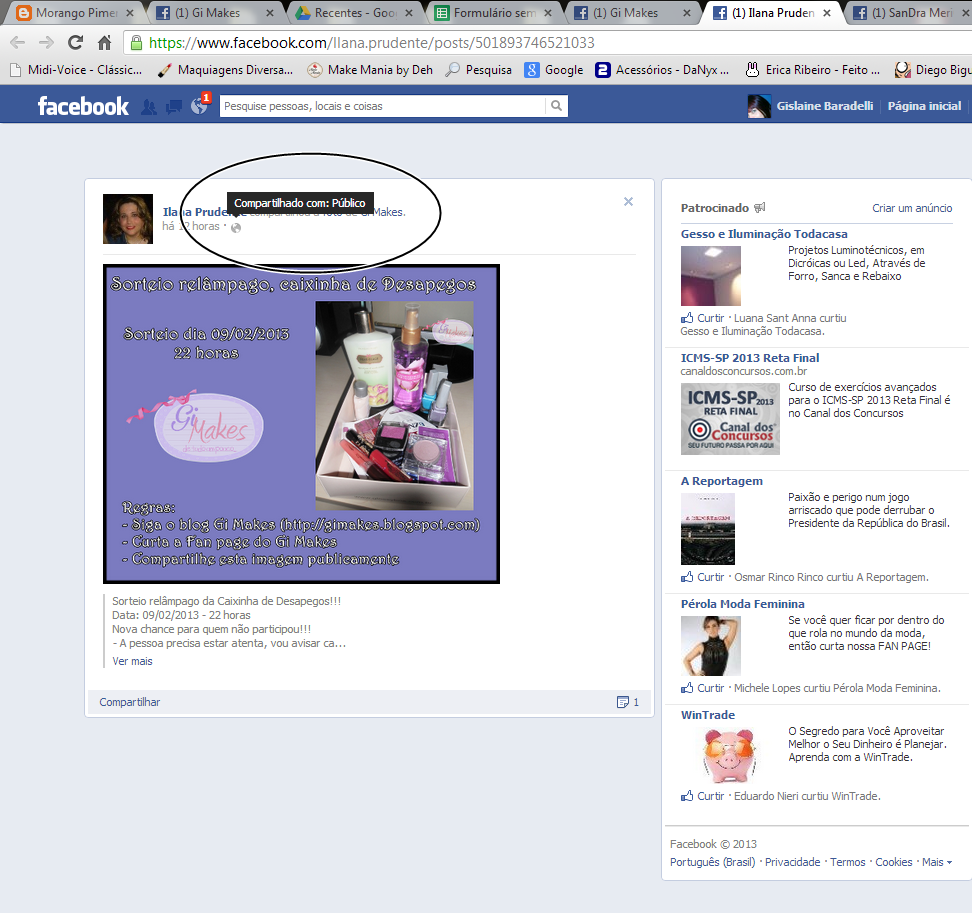Open Make Mania by Deh bookmark
This screenshot has height=913, width=972.
[370, 70]
